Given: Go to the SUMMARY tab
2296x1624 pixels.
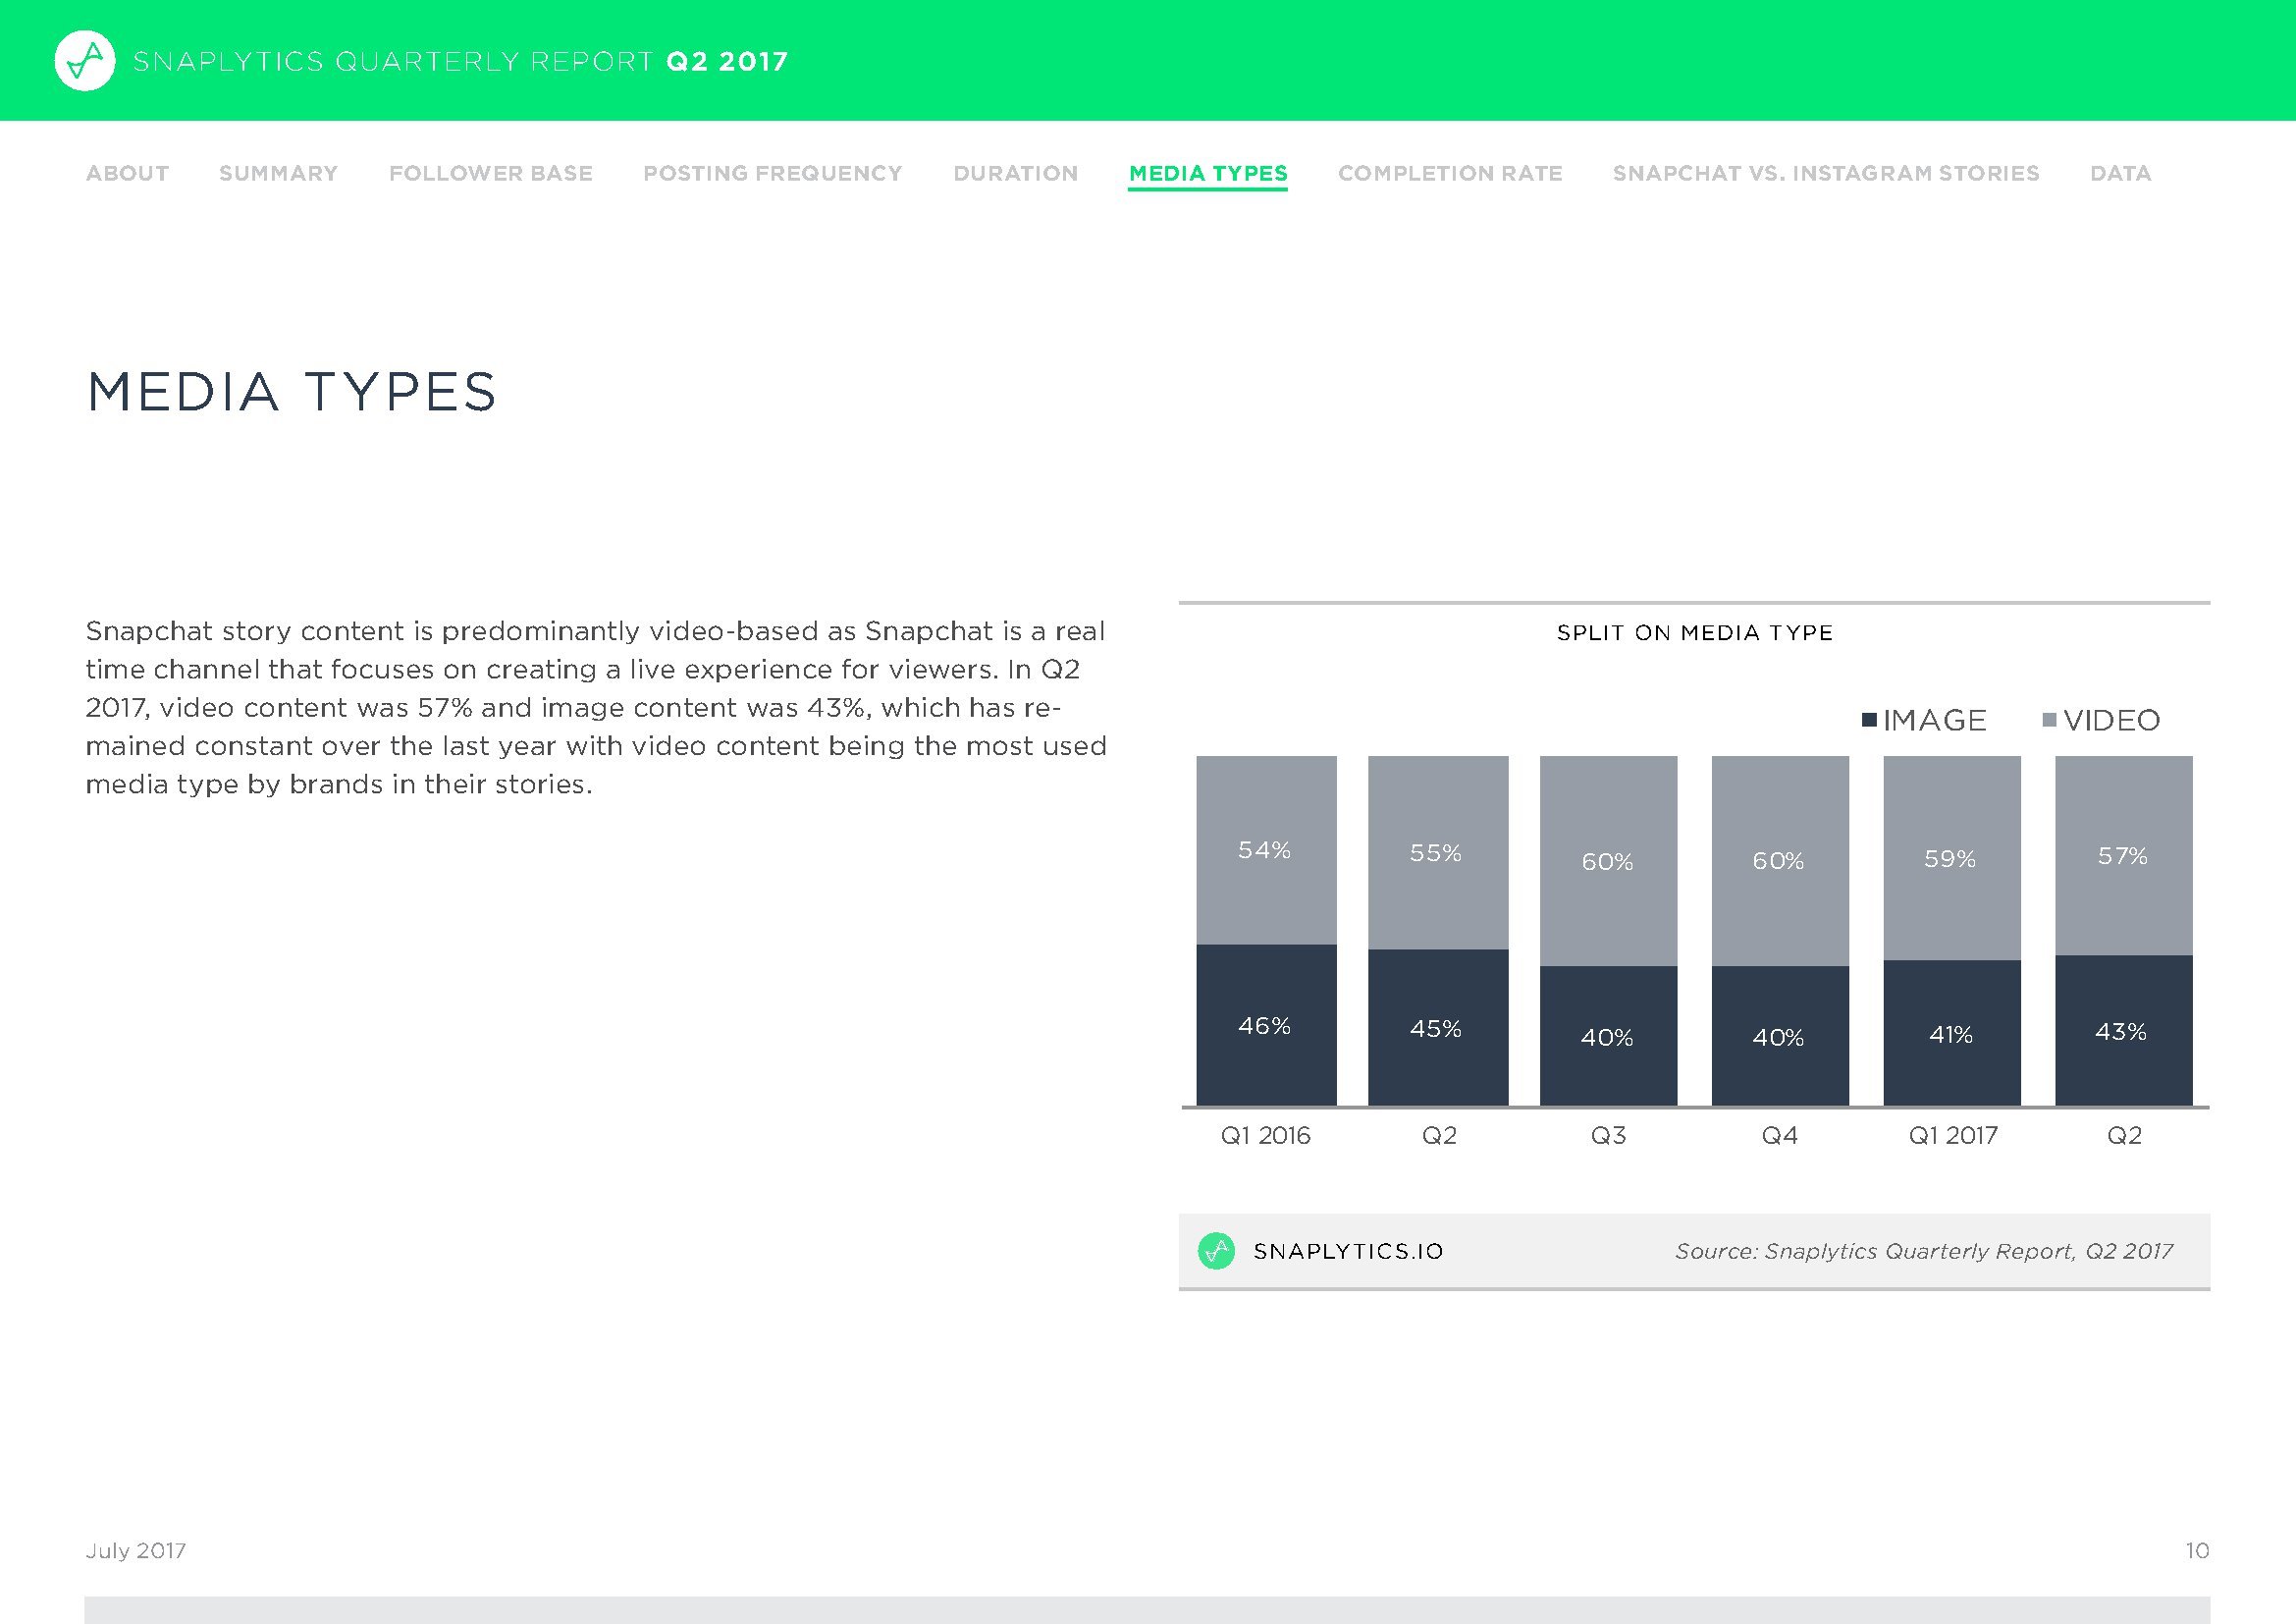Looking at the screenshot, I should (278, 173).
